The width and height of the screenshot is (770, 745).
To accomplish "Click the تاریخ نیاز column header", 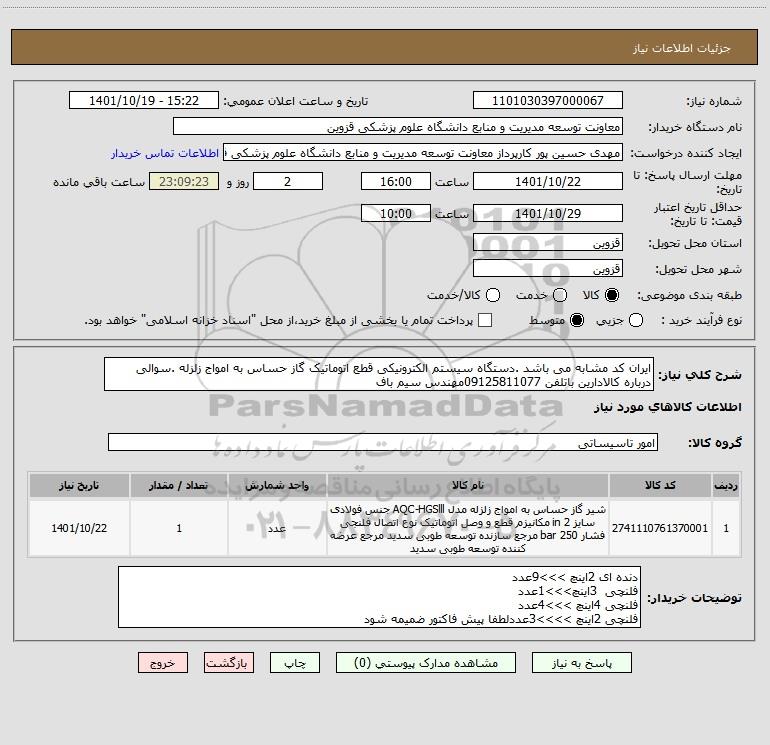I will pyautogui.click(x=79, y=485).
